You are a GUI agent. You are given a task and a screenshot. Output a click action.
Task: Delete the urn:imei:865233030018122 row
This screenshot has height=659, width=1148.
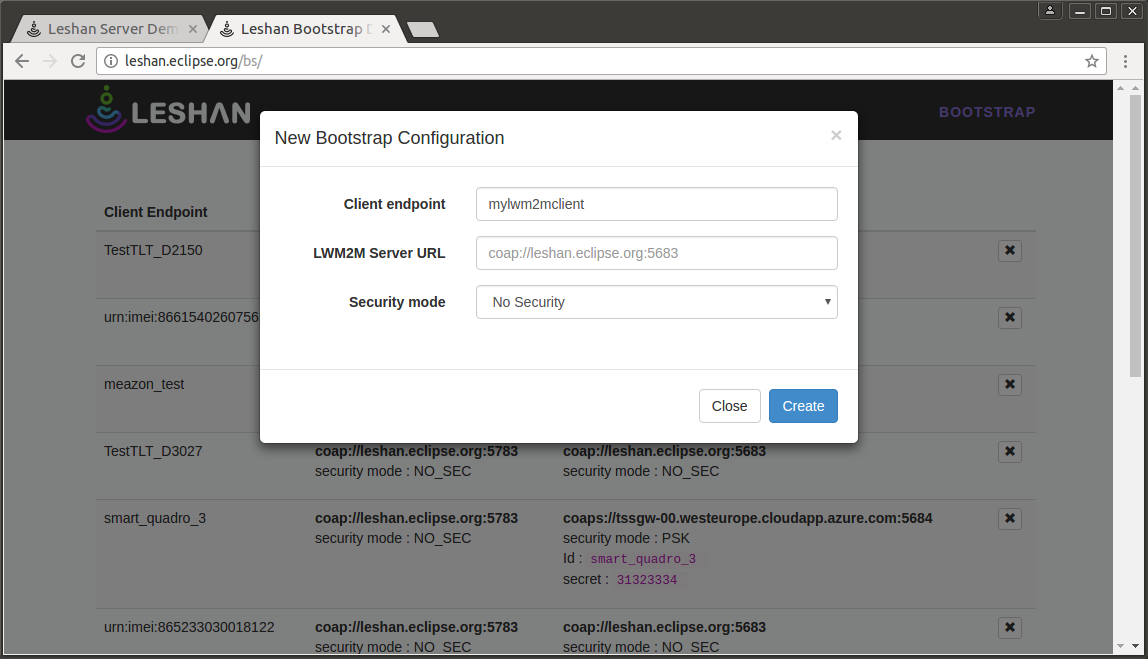1010,628
